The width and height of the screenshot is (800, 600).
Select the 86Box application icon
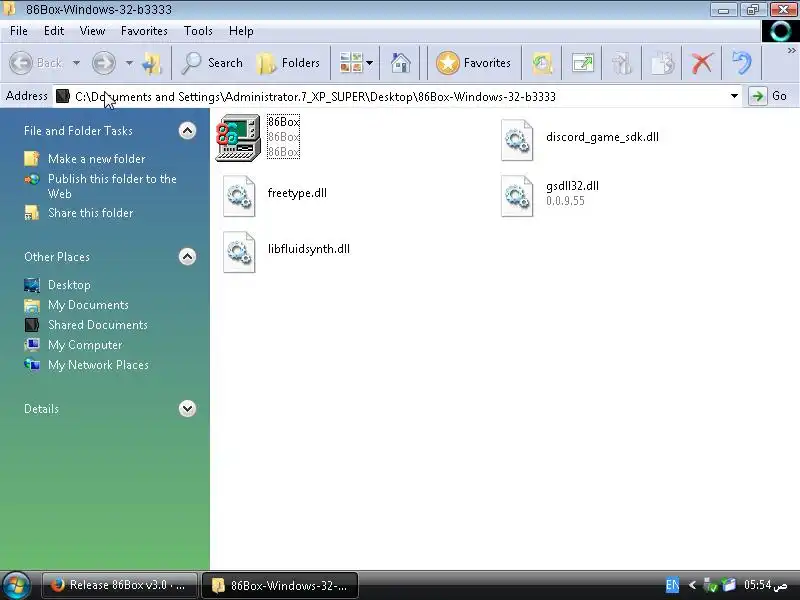238,138
